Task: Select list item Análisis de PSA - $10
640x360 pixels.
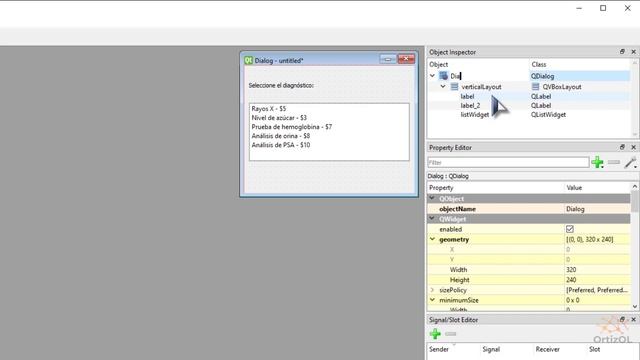Action: pyautogui.click(x=280, y=145)
